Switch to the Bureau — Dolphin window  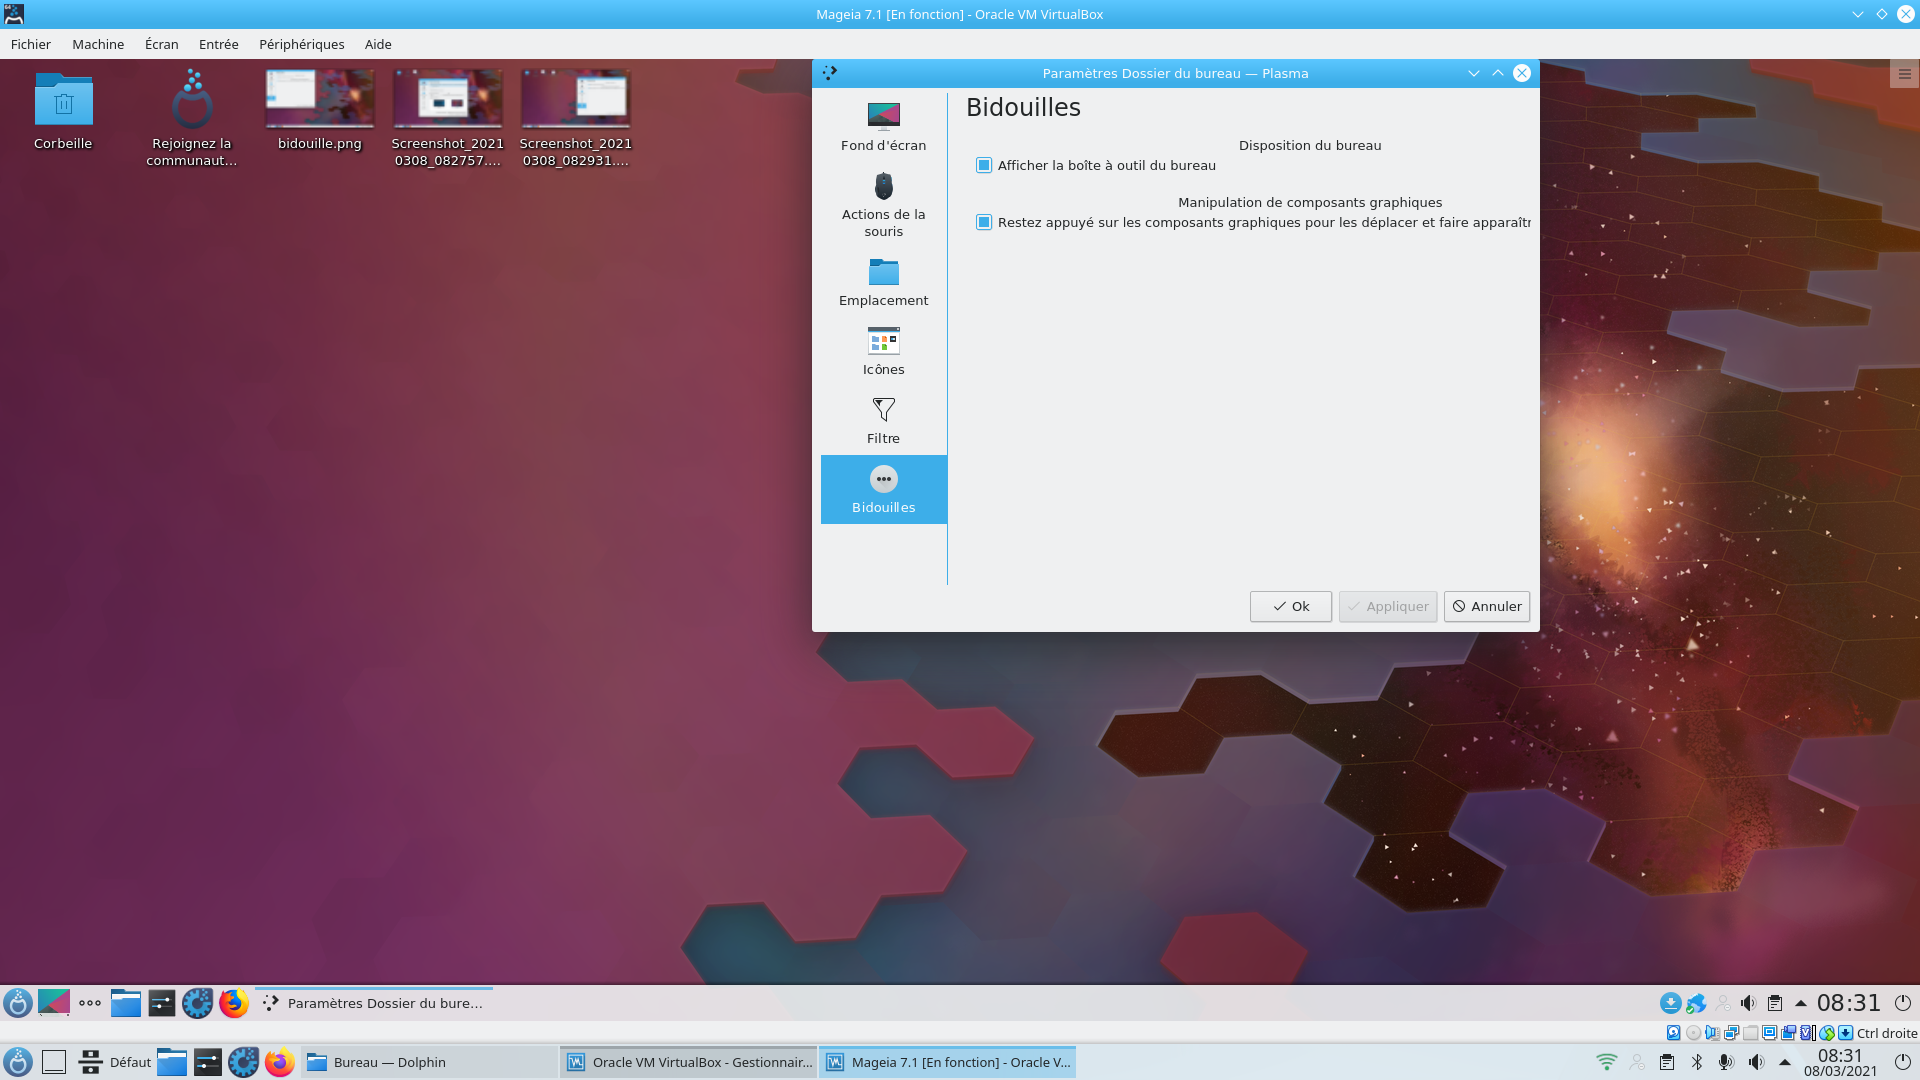tap(429, 1062)
